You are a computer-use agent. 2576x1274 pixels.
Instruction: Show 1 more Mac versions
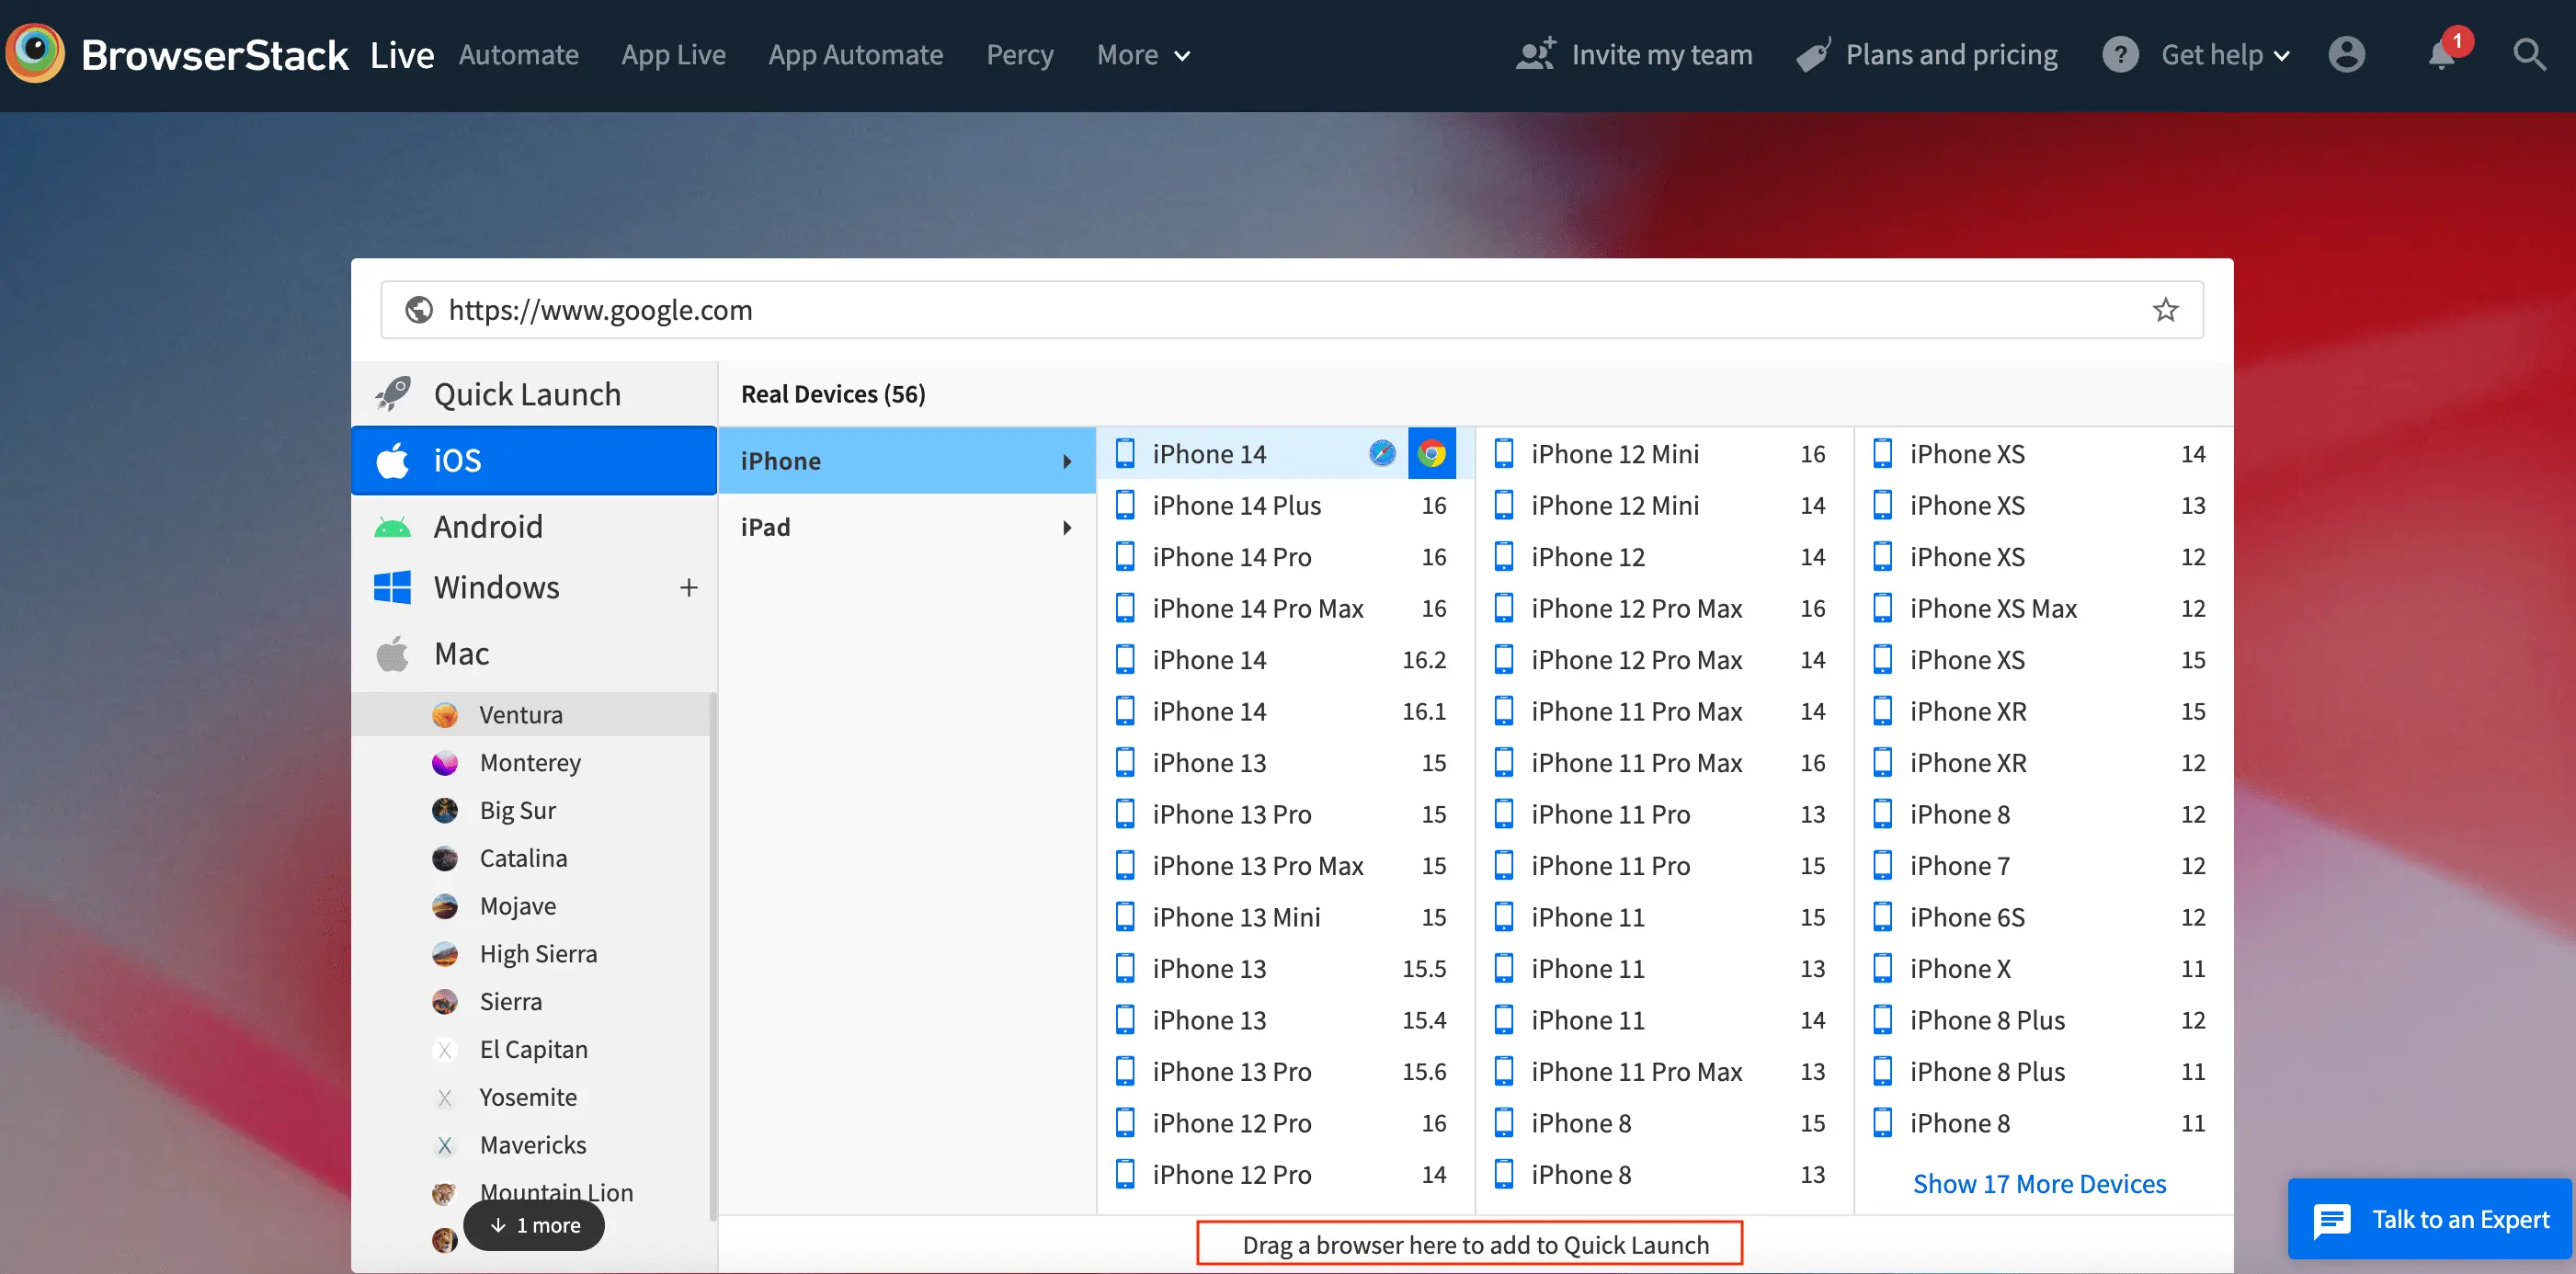534,1225
